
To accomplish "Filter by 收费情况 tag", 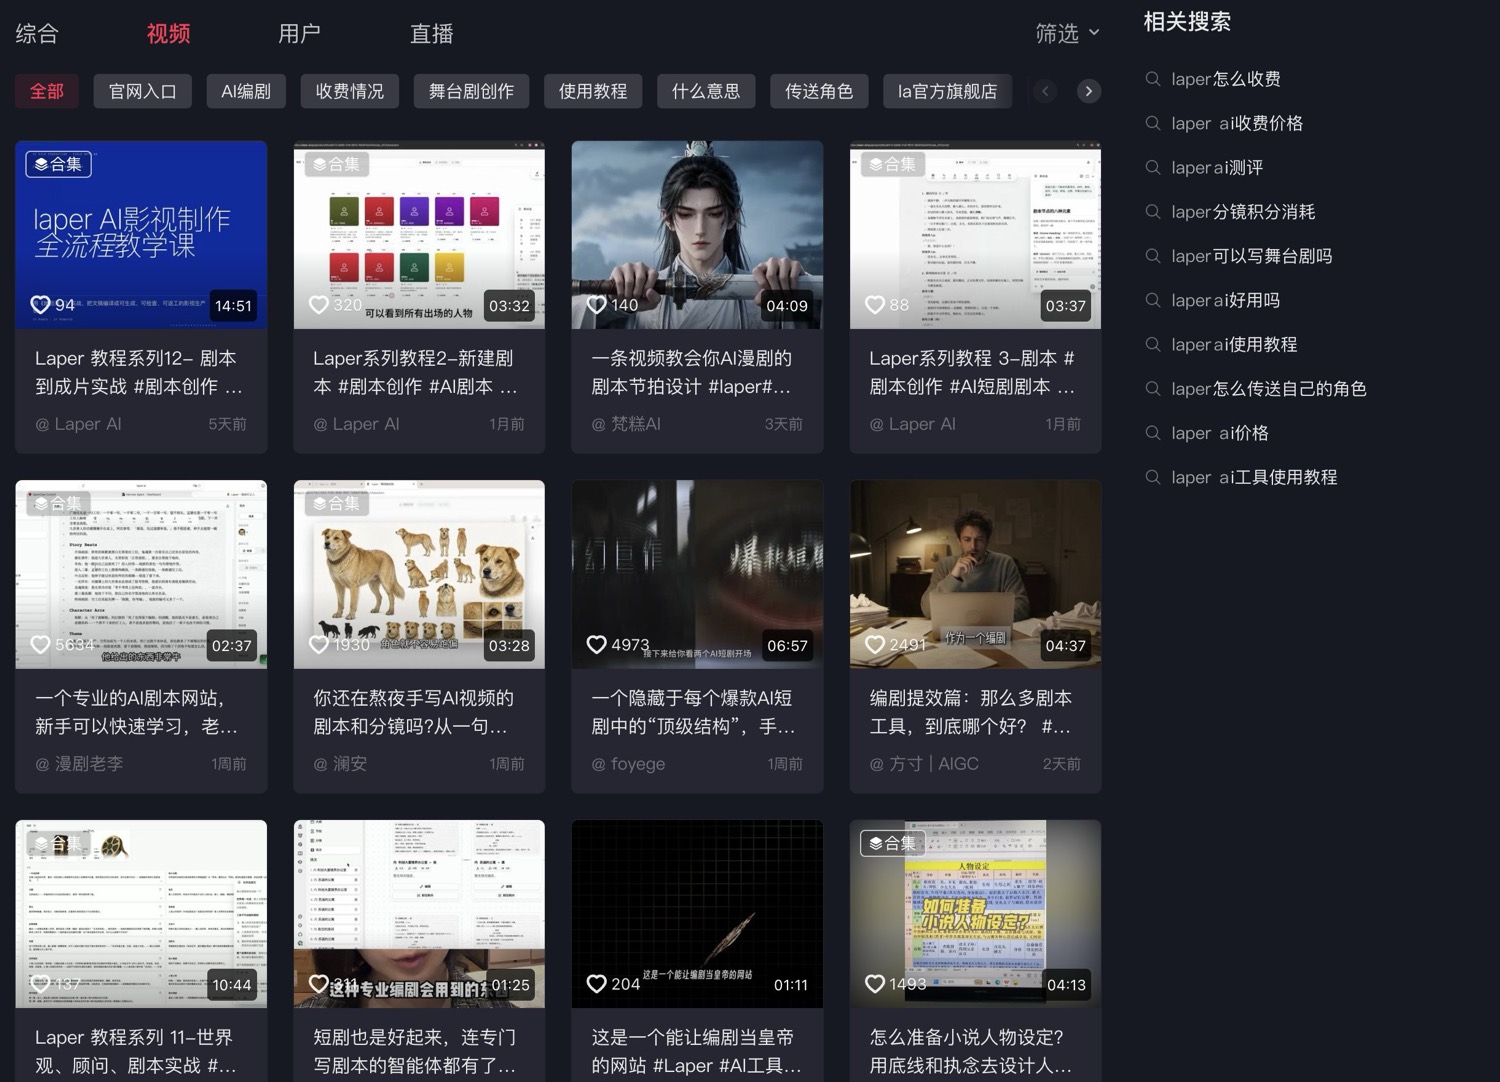I will click(350, 91).
